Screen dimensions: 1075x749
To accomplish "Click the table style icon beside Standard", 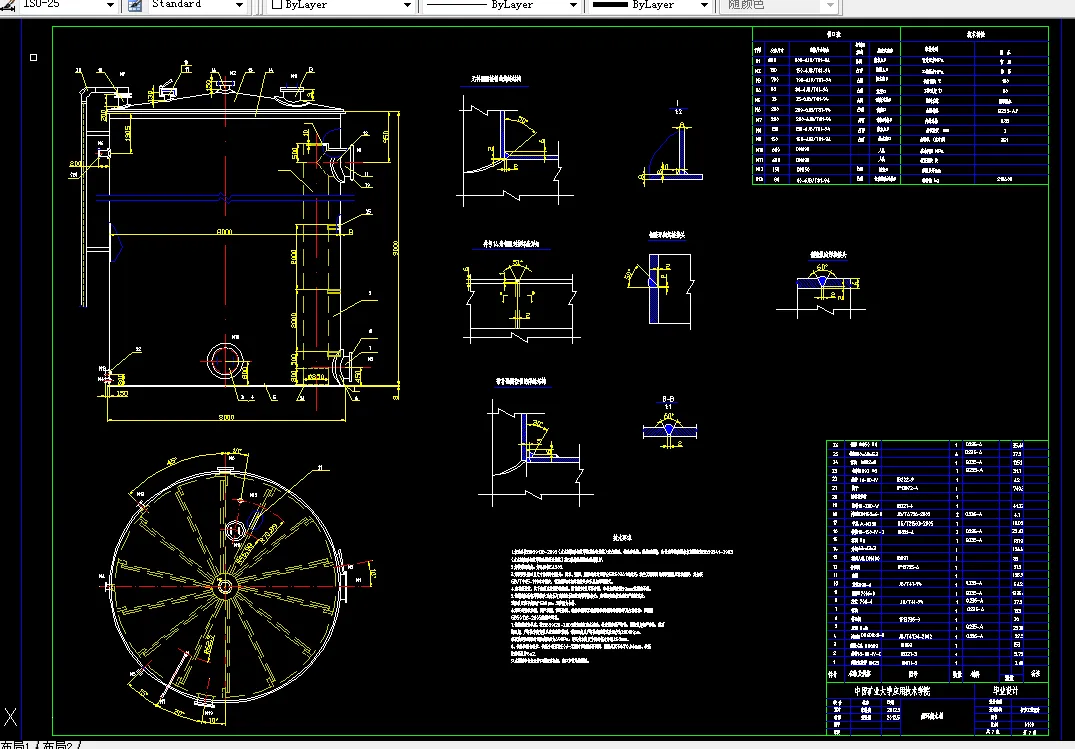I will (x=136, y=5).
